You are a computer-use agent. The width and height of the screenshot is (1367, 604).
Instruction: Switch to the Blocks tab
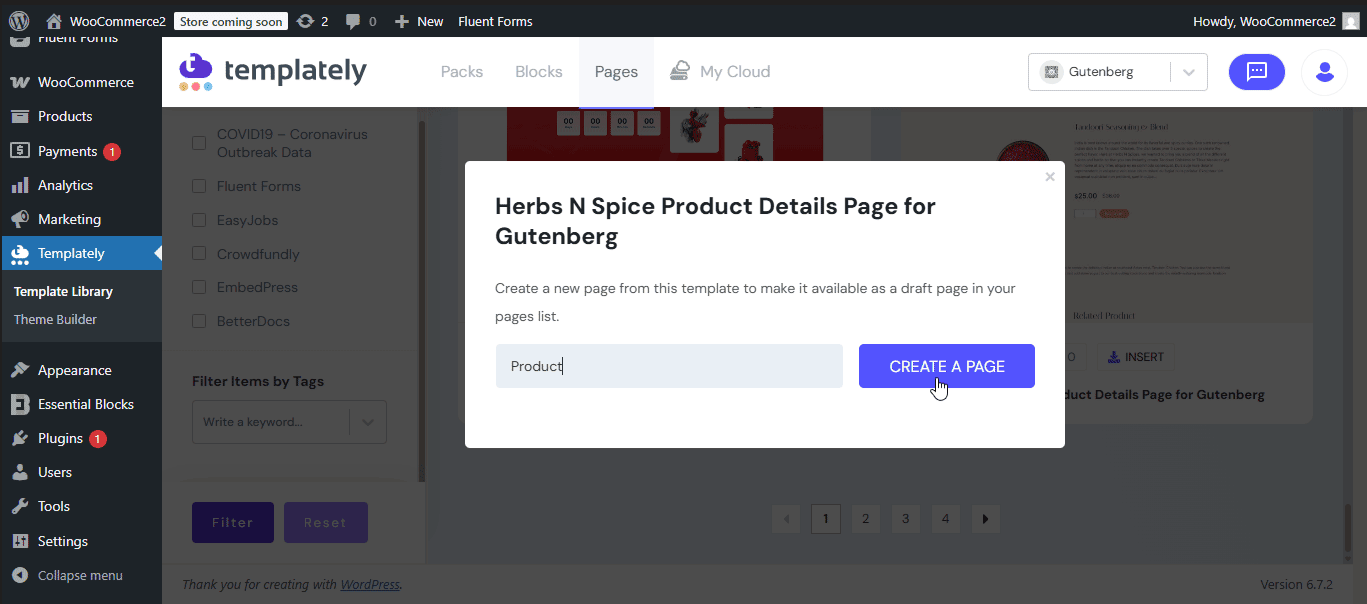click(539, 72)
